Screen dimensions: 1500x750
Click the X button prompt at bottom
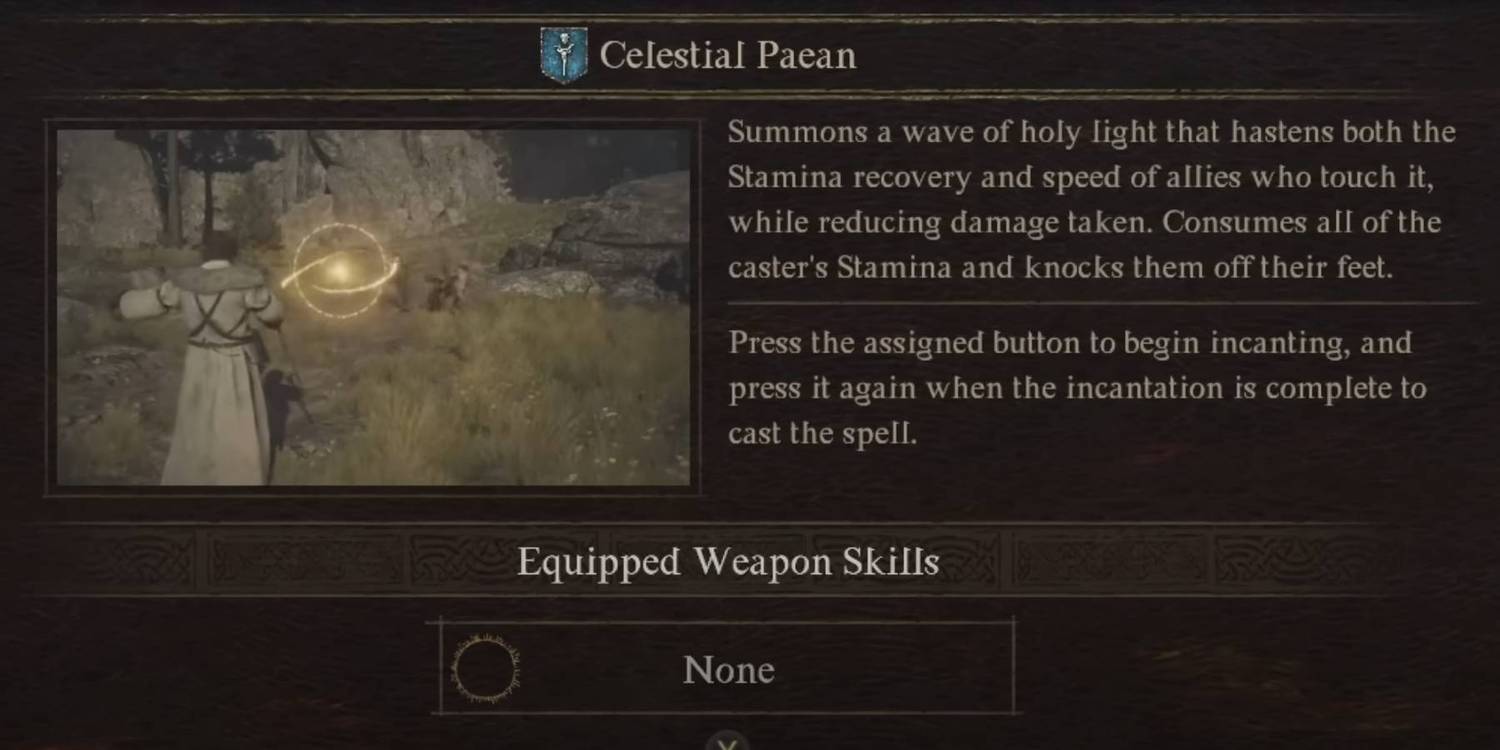[728, 742]
